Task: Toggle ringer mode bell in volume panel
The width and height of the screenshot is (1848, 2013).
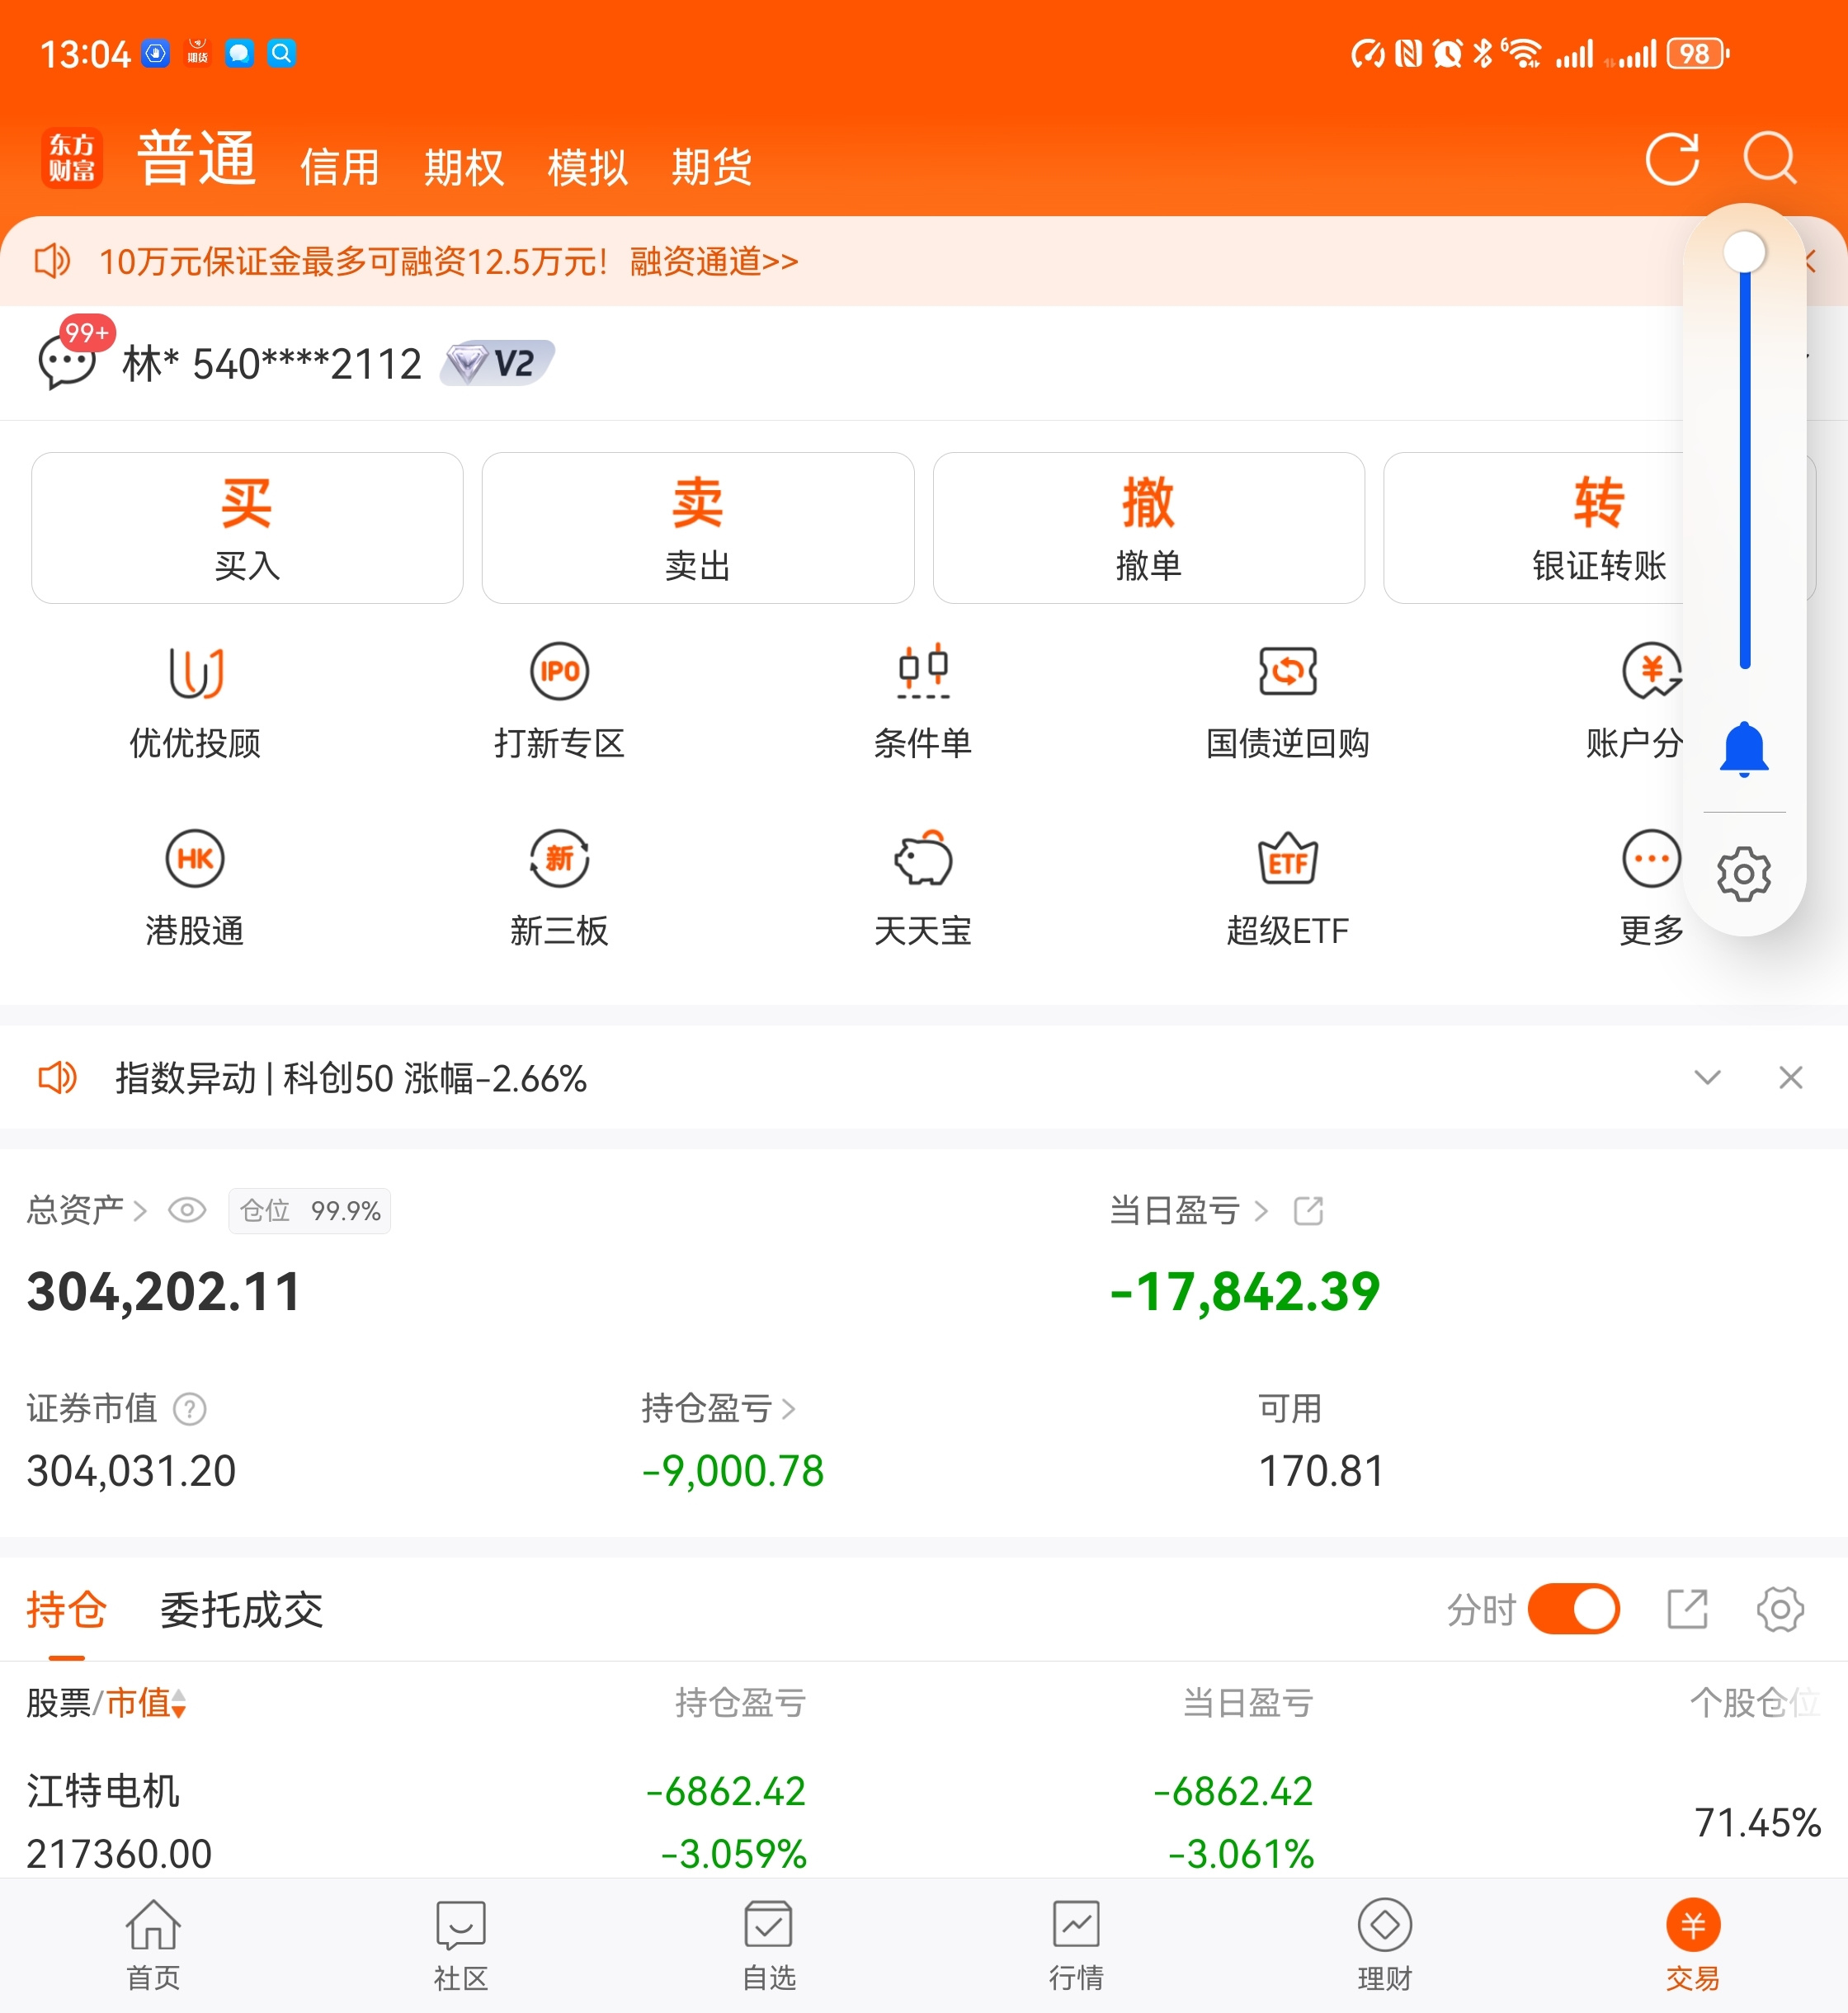Action: [1744, 748]
